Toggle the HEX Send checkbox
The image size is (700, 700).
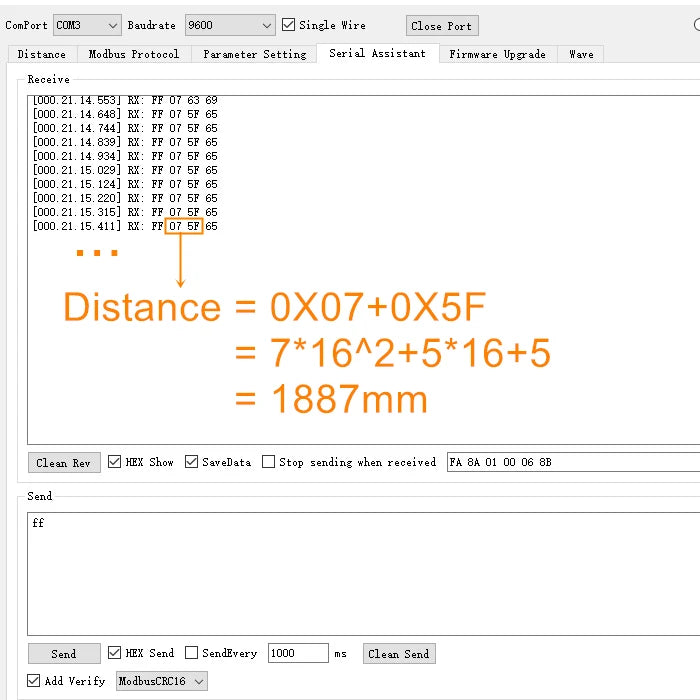114,652
